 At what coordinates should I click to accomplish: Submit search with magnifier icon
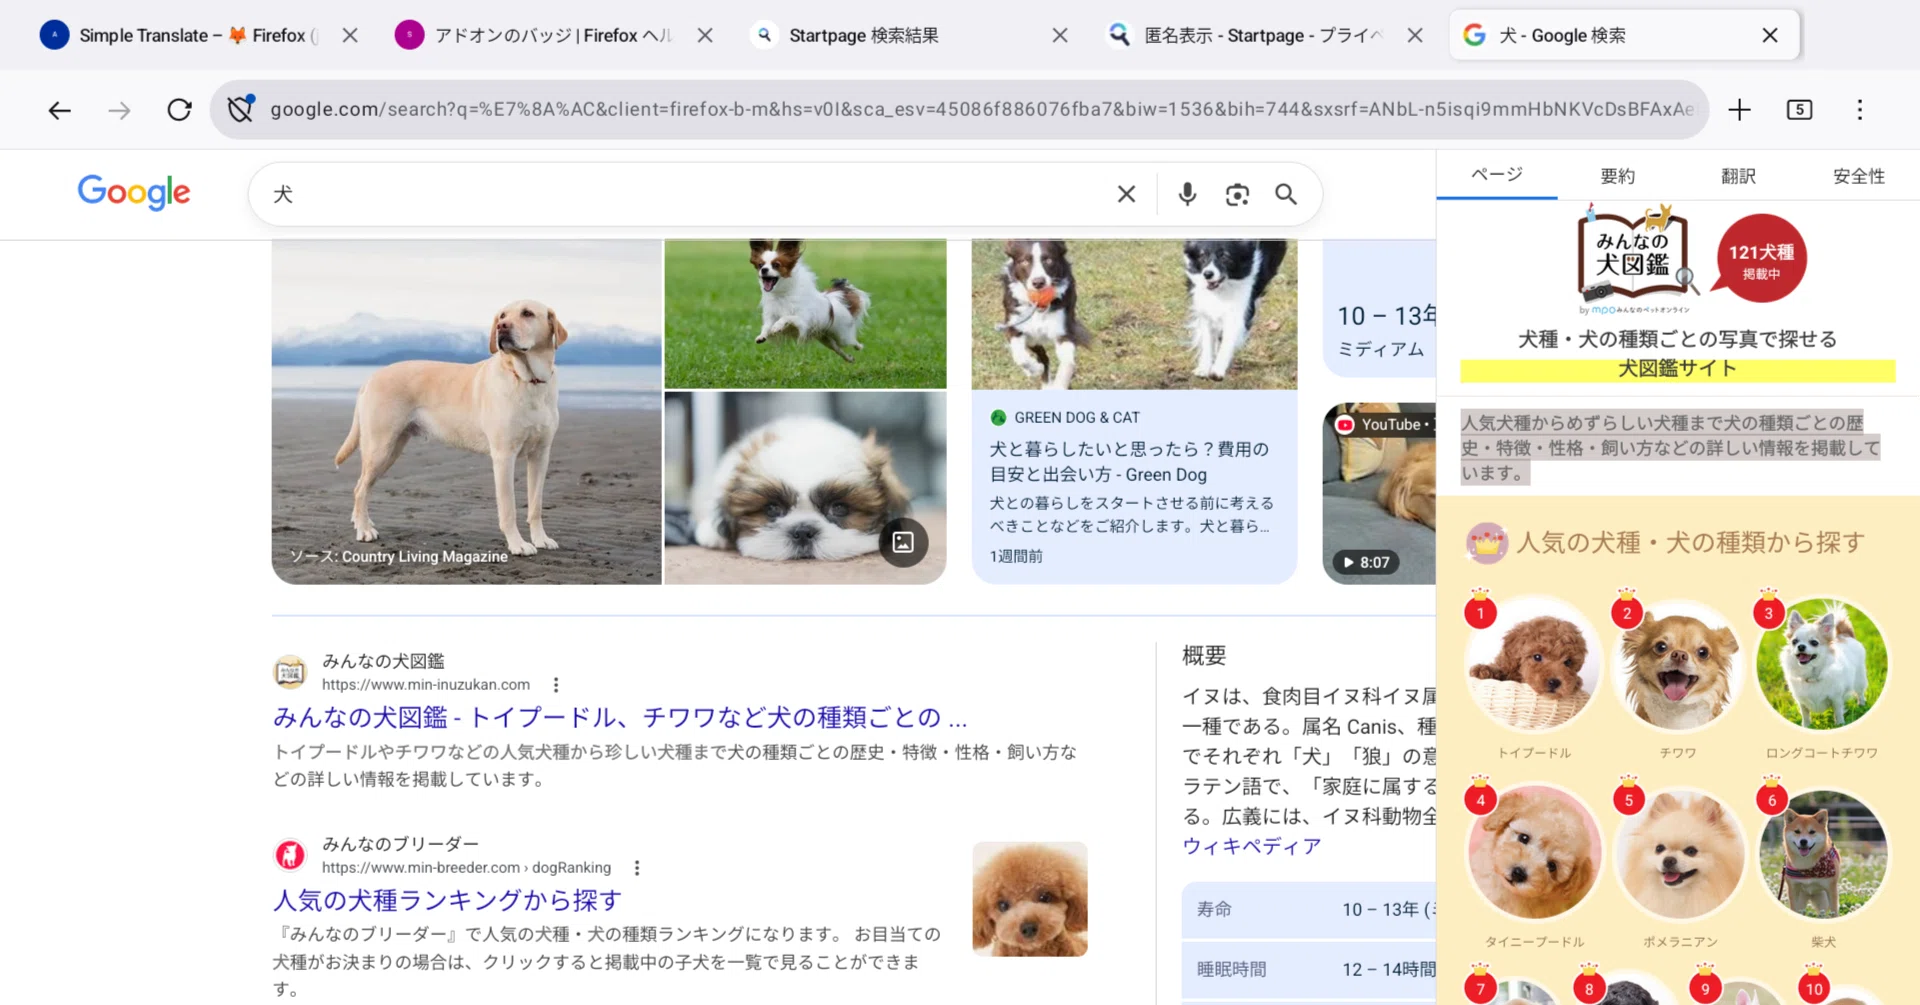pyautogui.click(x=1286, y=194)
